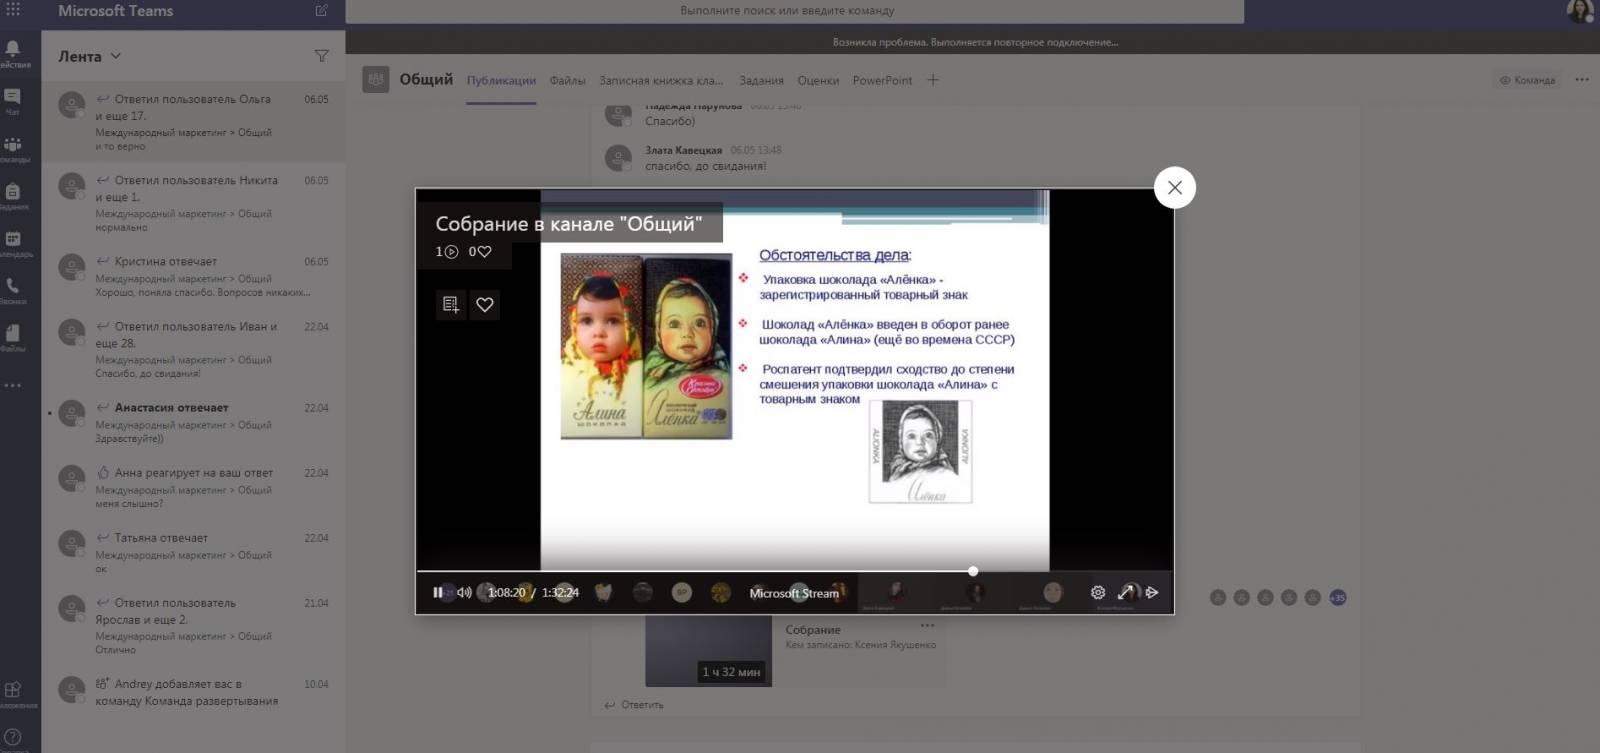Screen dimensions: 1600x753
Task: Open Help icon at rail bottom
Action: click(x=13, y=738)
